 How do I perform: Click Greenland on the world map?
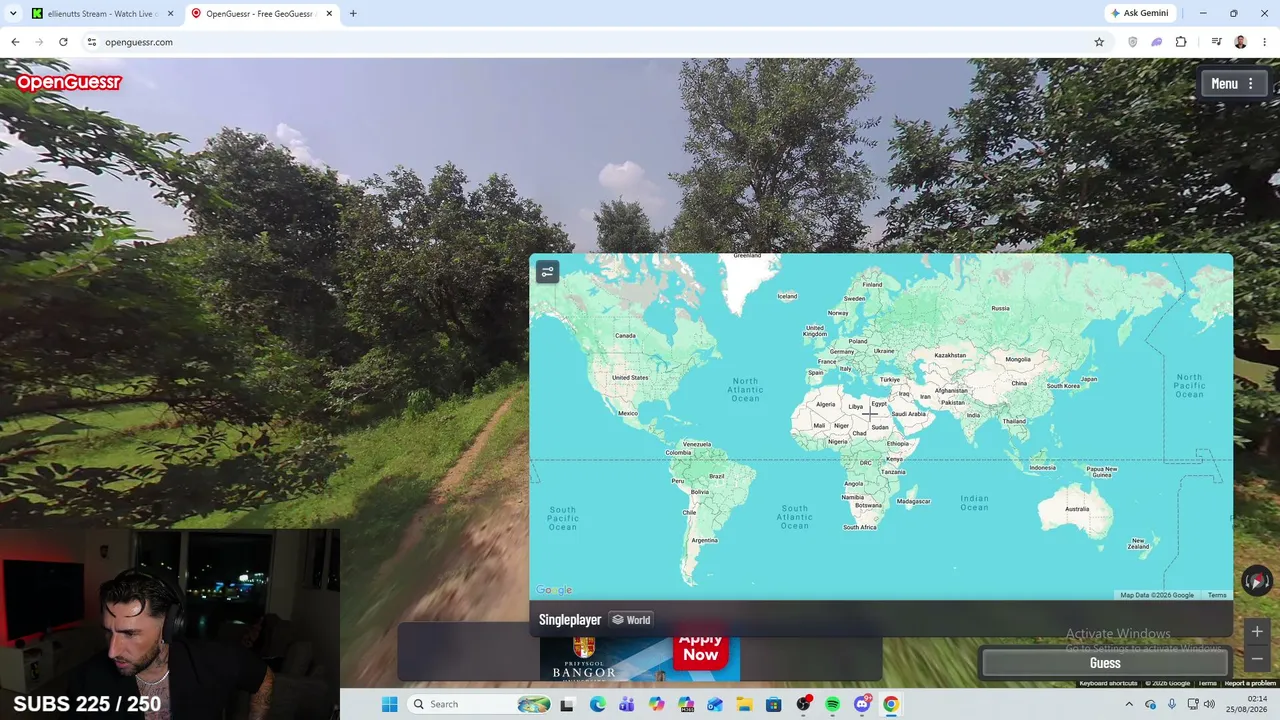pos(747,256)
